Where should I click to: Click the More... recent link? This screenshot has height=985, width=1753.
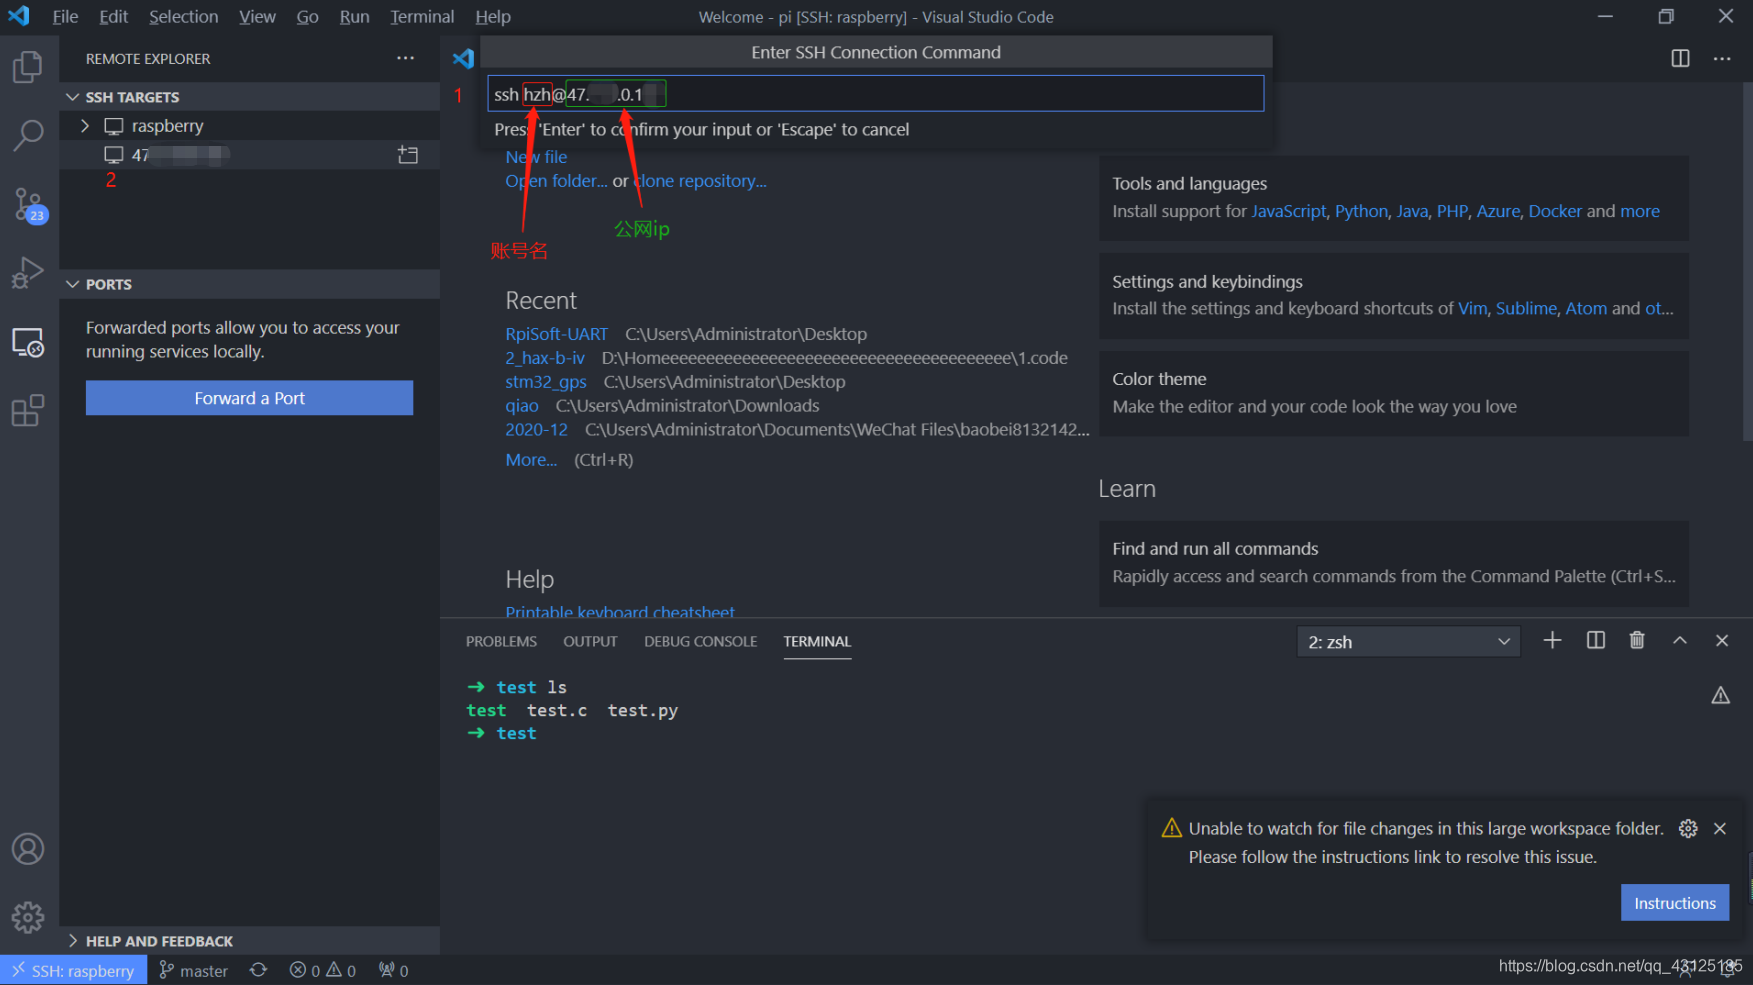(x=531, y=460)
